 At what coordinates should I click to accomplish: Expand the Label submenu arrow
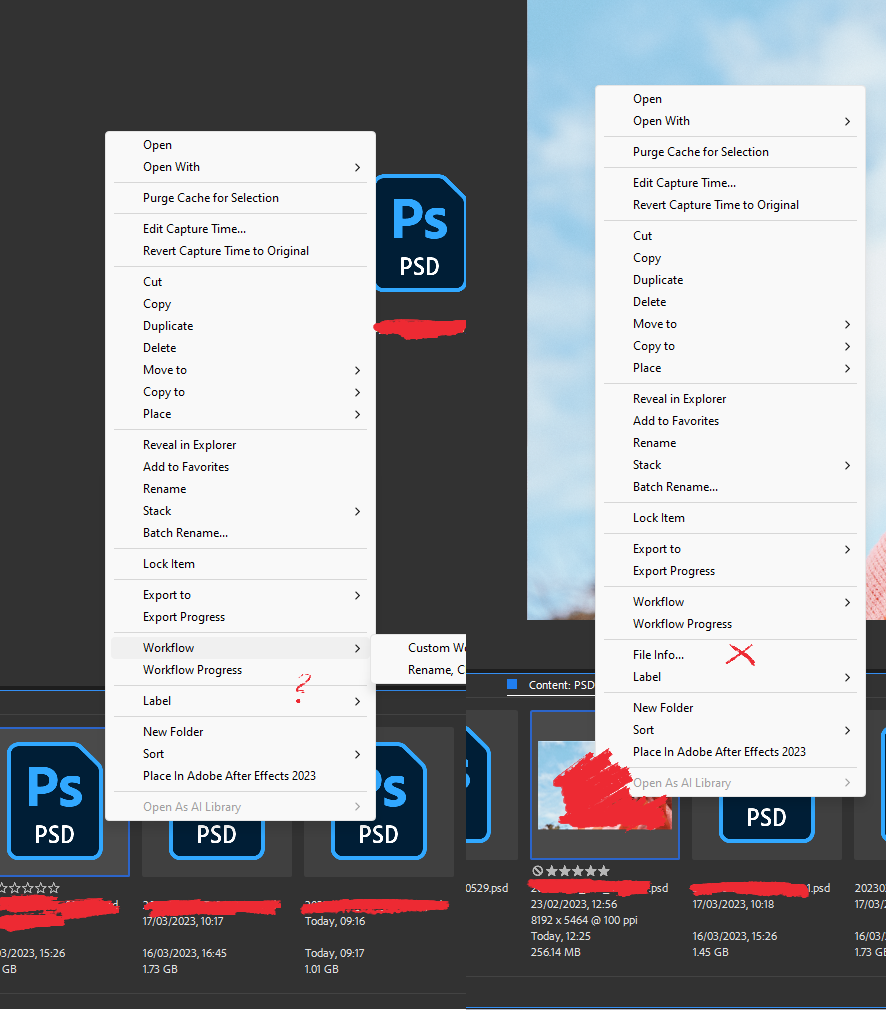coord(358,700)
